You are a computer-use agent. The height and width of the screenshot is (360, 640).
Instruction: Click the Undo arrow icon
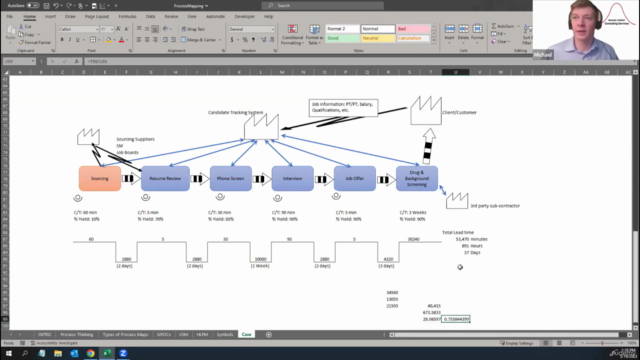pos(56,6)
